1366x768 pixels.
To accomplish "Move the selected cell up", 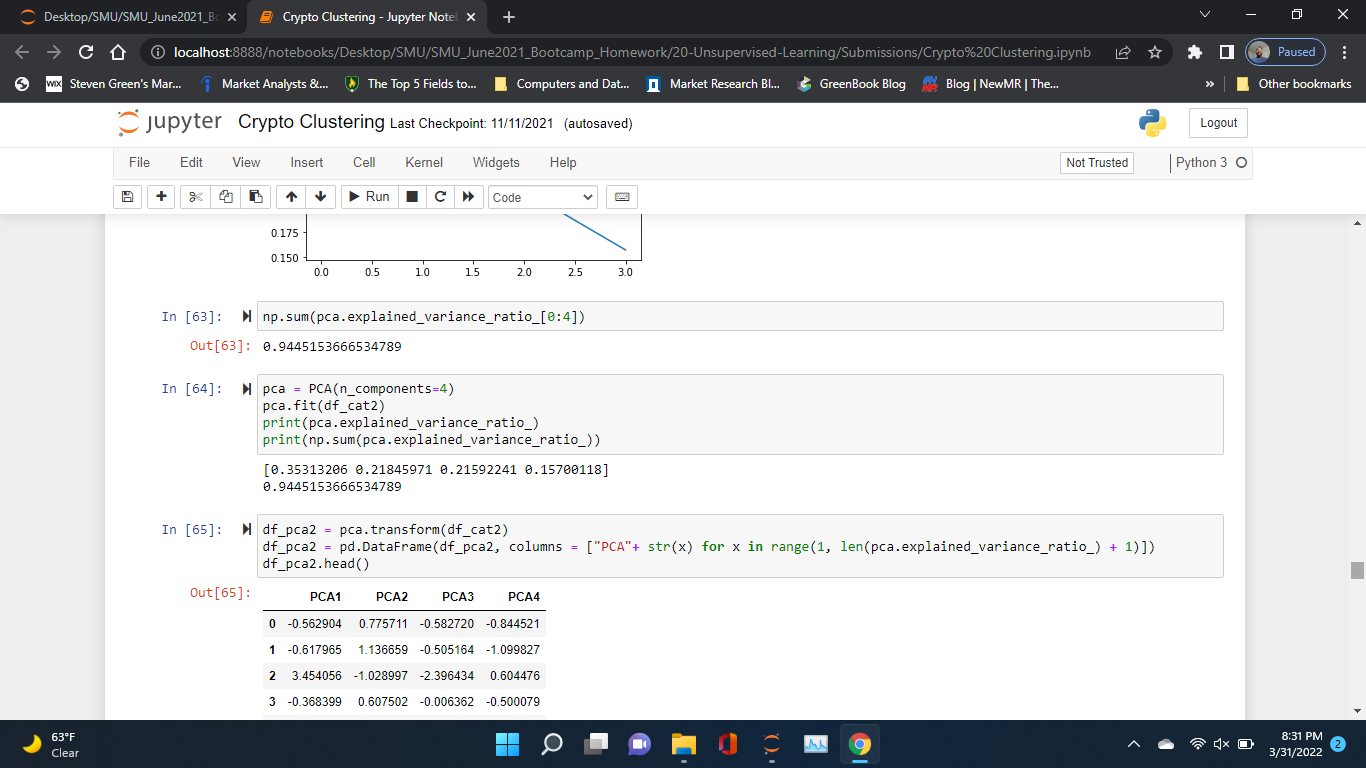I will click(290, 197).
